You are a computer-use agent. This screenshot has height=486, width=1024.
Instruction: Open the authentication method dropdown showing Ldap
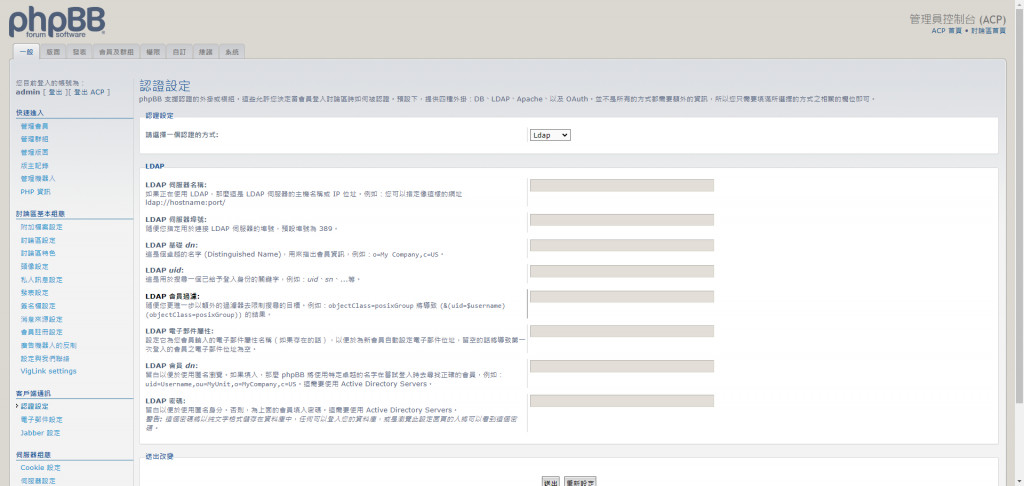coord(551,135)
